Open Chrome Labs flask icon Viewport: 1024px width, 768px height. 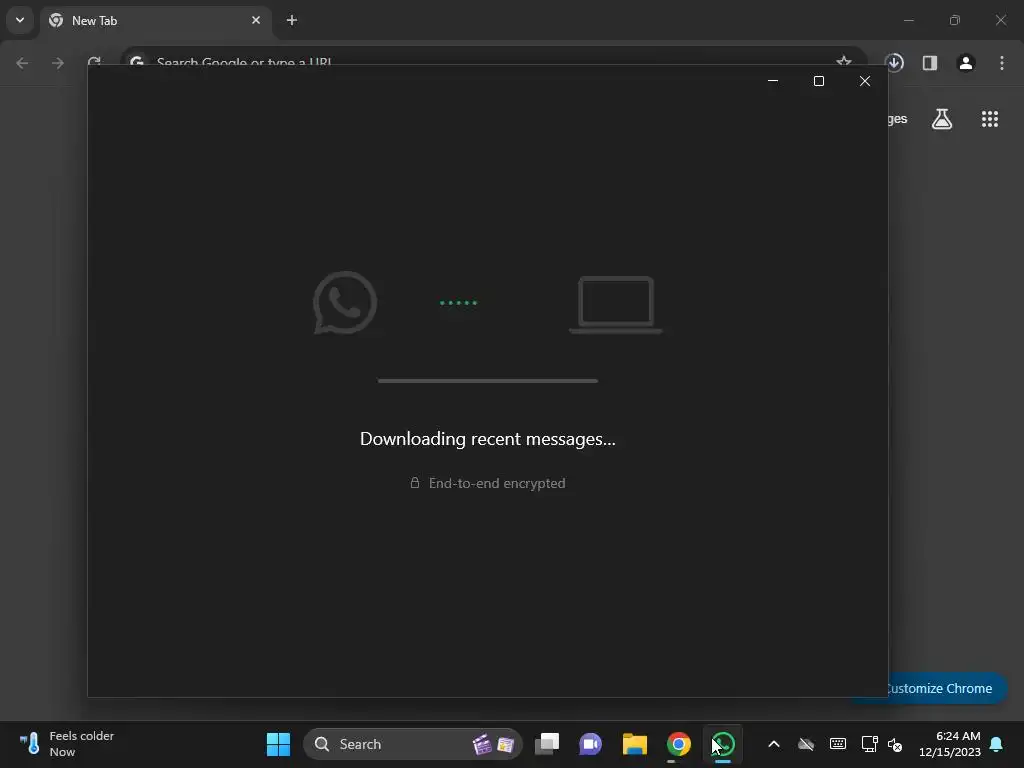click(x=942, y=119)
